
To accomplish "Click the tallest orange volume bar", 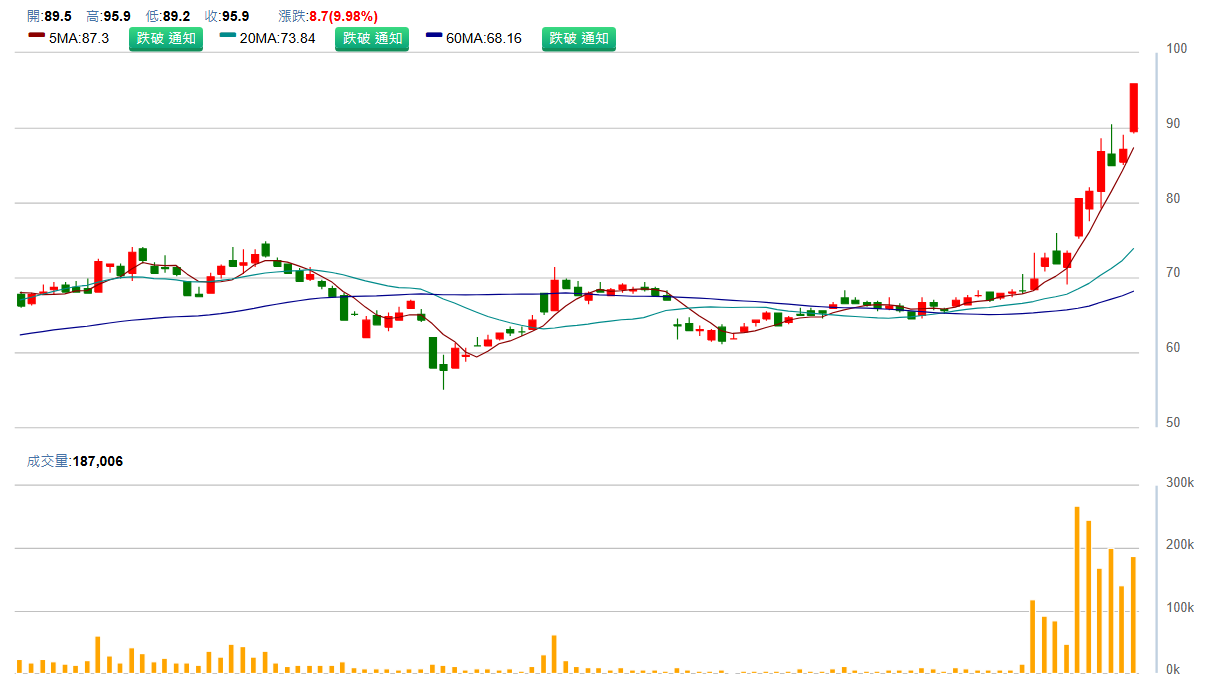I will point(1077,589).
